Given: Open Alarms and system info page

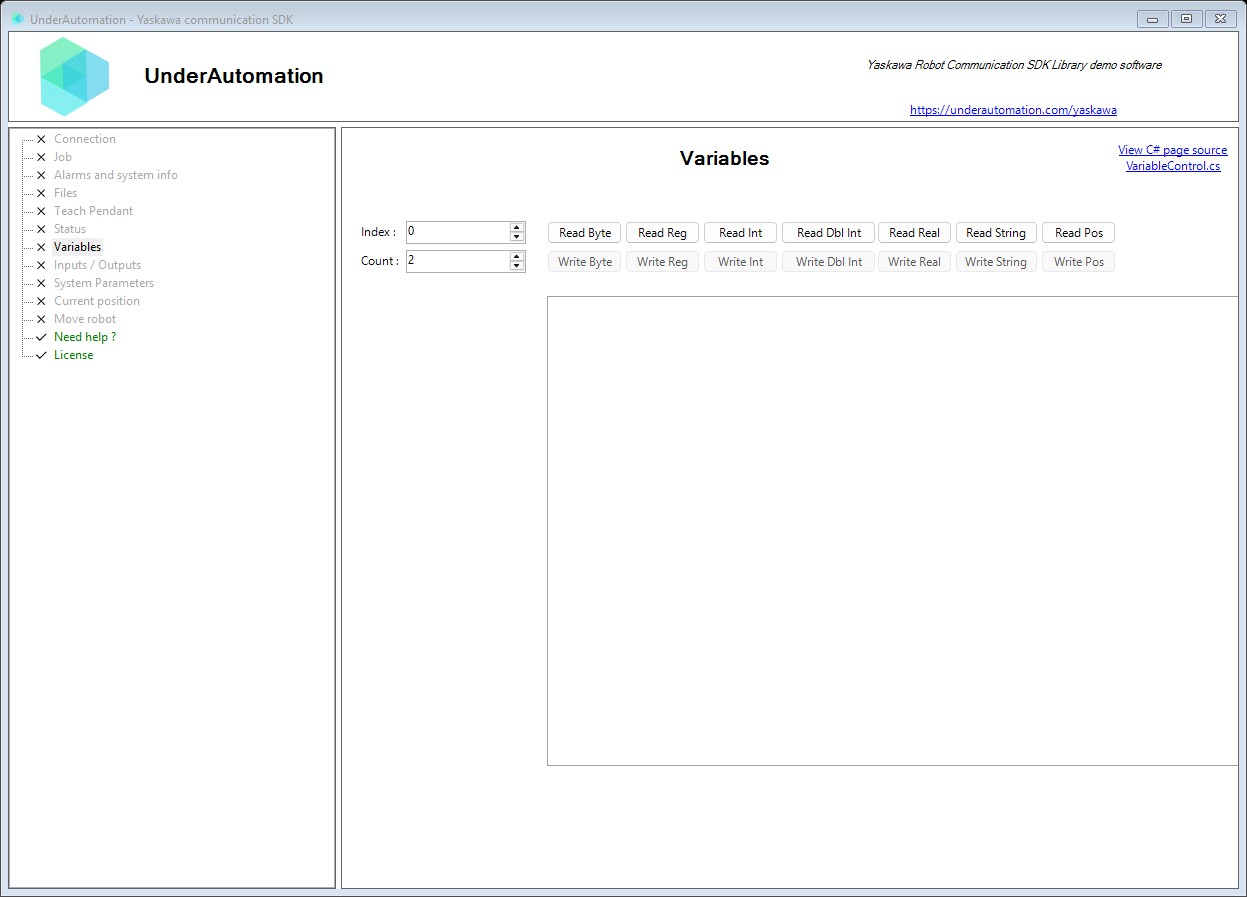Looking at the screenshot, I should 116,175.
